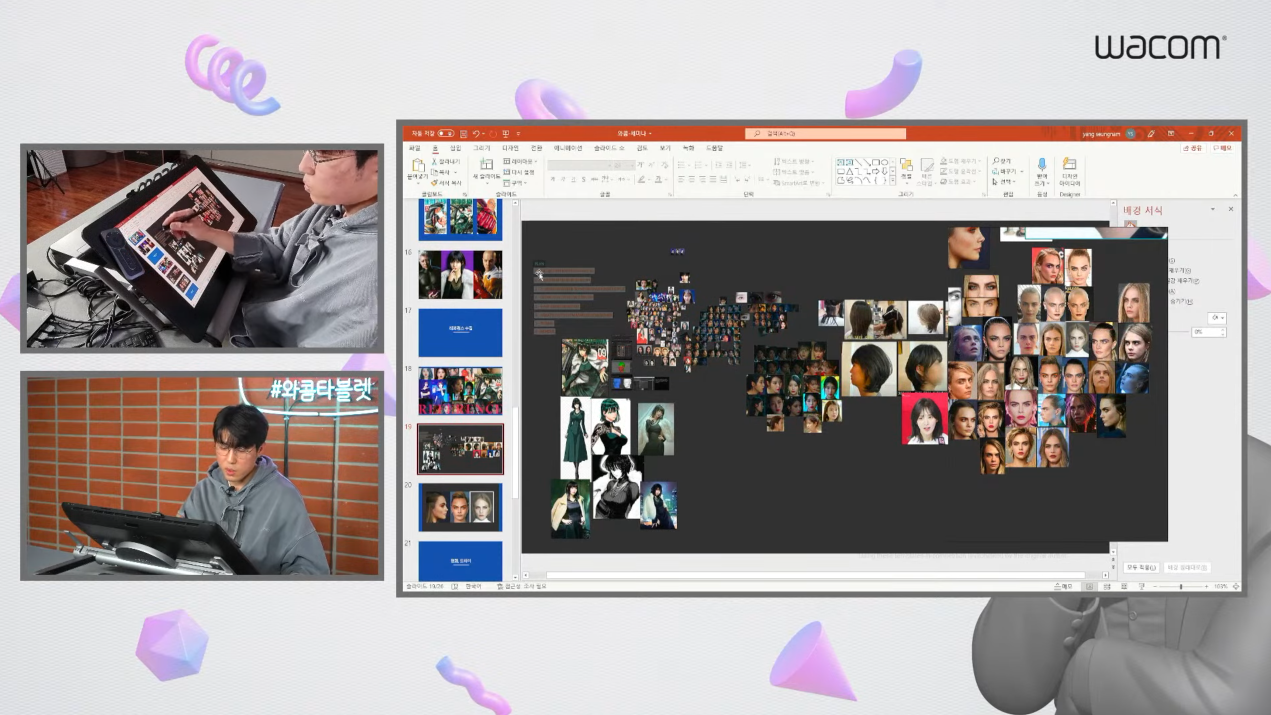1271x715 pixels.
Task: Click the horizontal scrollbar below the slide
Action: pyautogui.click(x=814, y=575)
